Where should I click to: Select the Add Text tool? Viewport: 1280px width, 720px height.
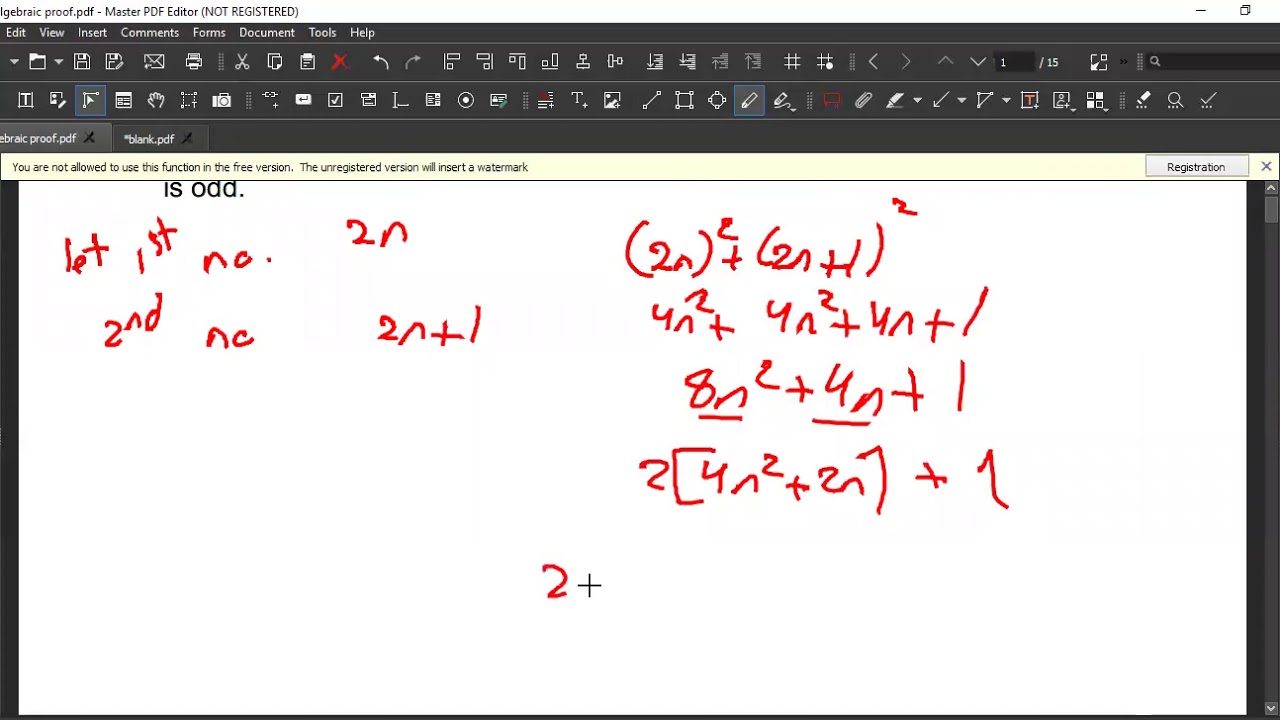tap(578, 100)
